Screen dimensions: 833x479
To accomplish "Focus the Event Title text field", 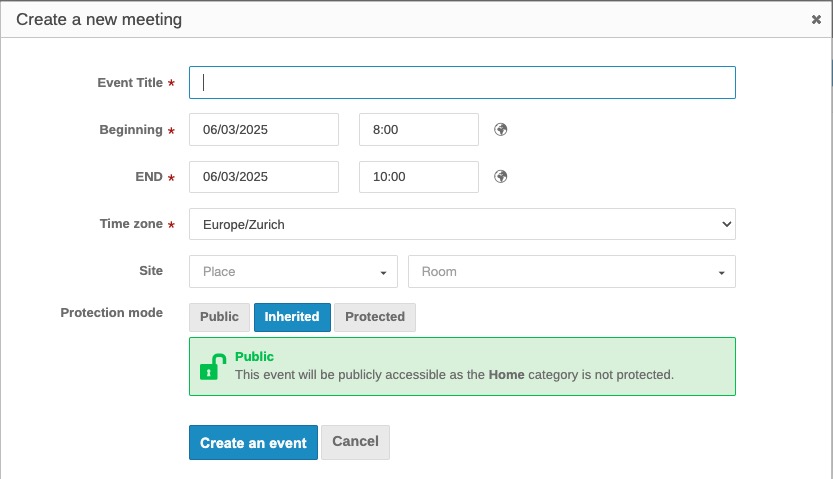I will [x=462, y=83].
